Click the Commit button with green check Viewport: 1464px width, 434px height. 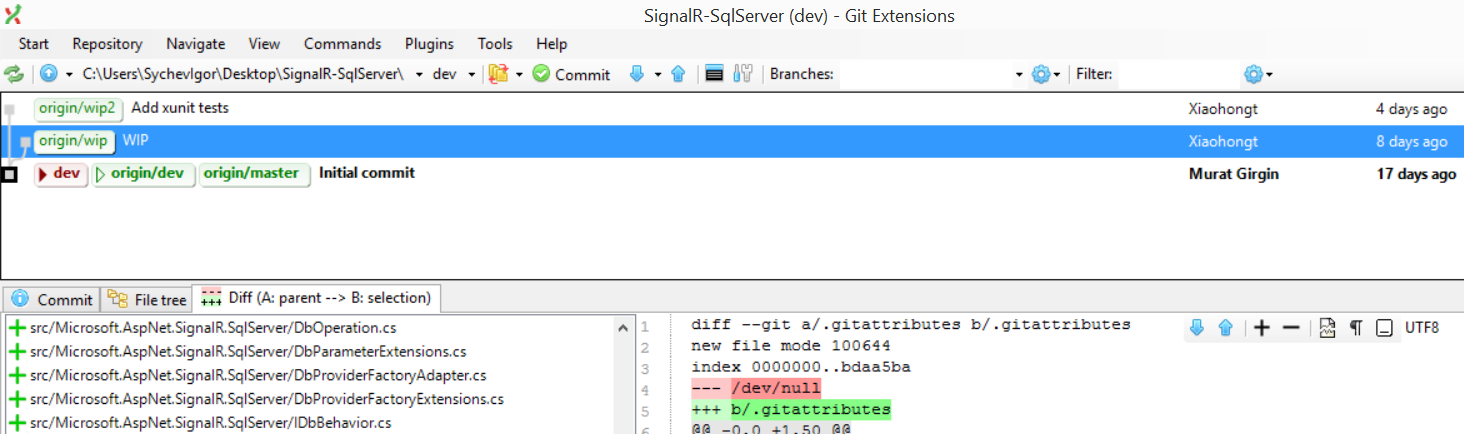[571, 74]
